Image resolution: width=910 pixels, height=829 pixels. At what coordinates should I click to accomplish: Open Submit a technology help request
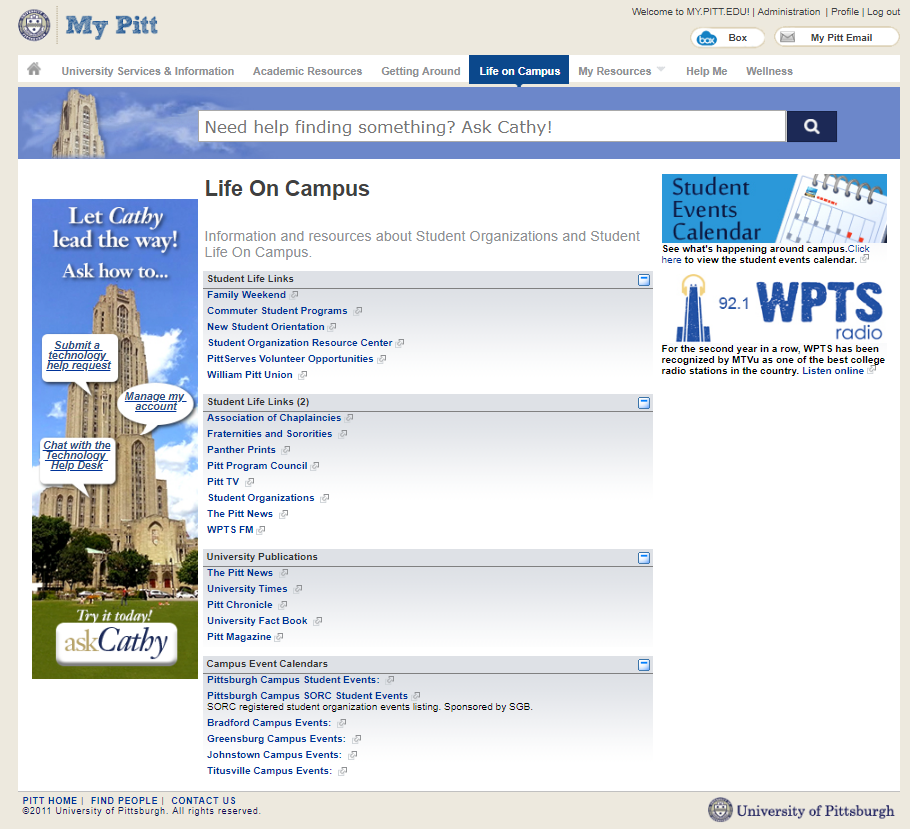(79, 355)
